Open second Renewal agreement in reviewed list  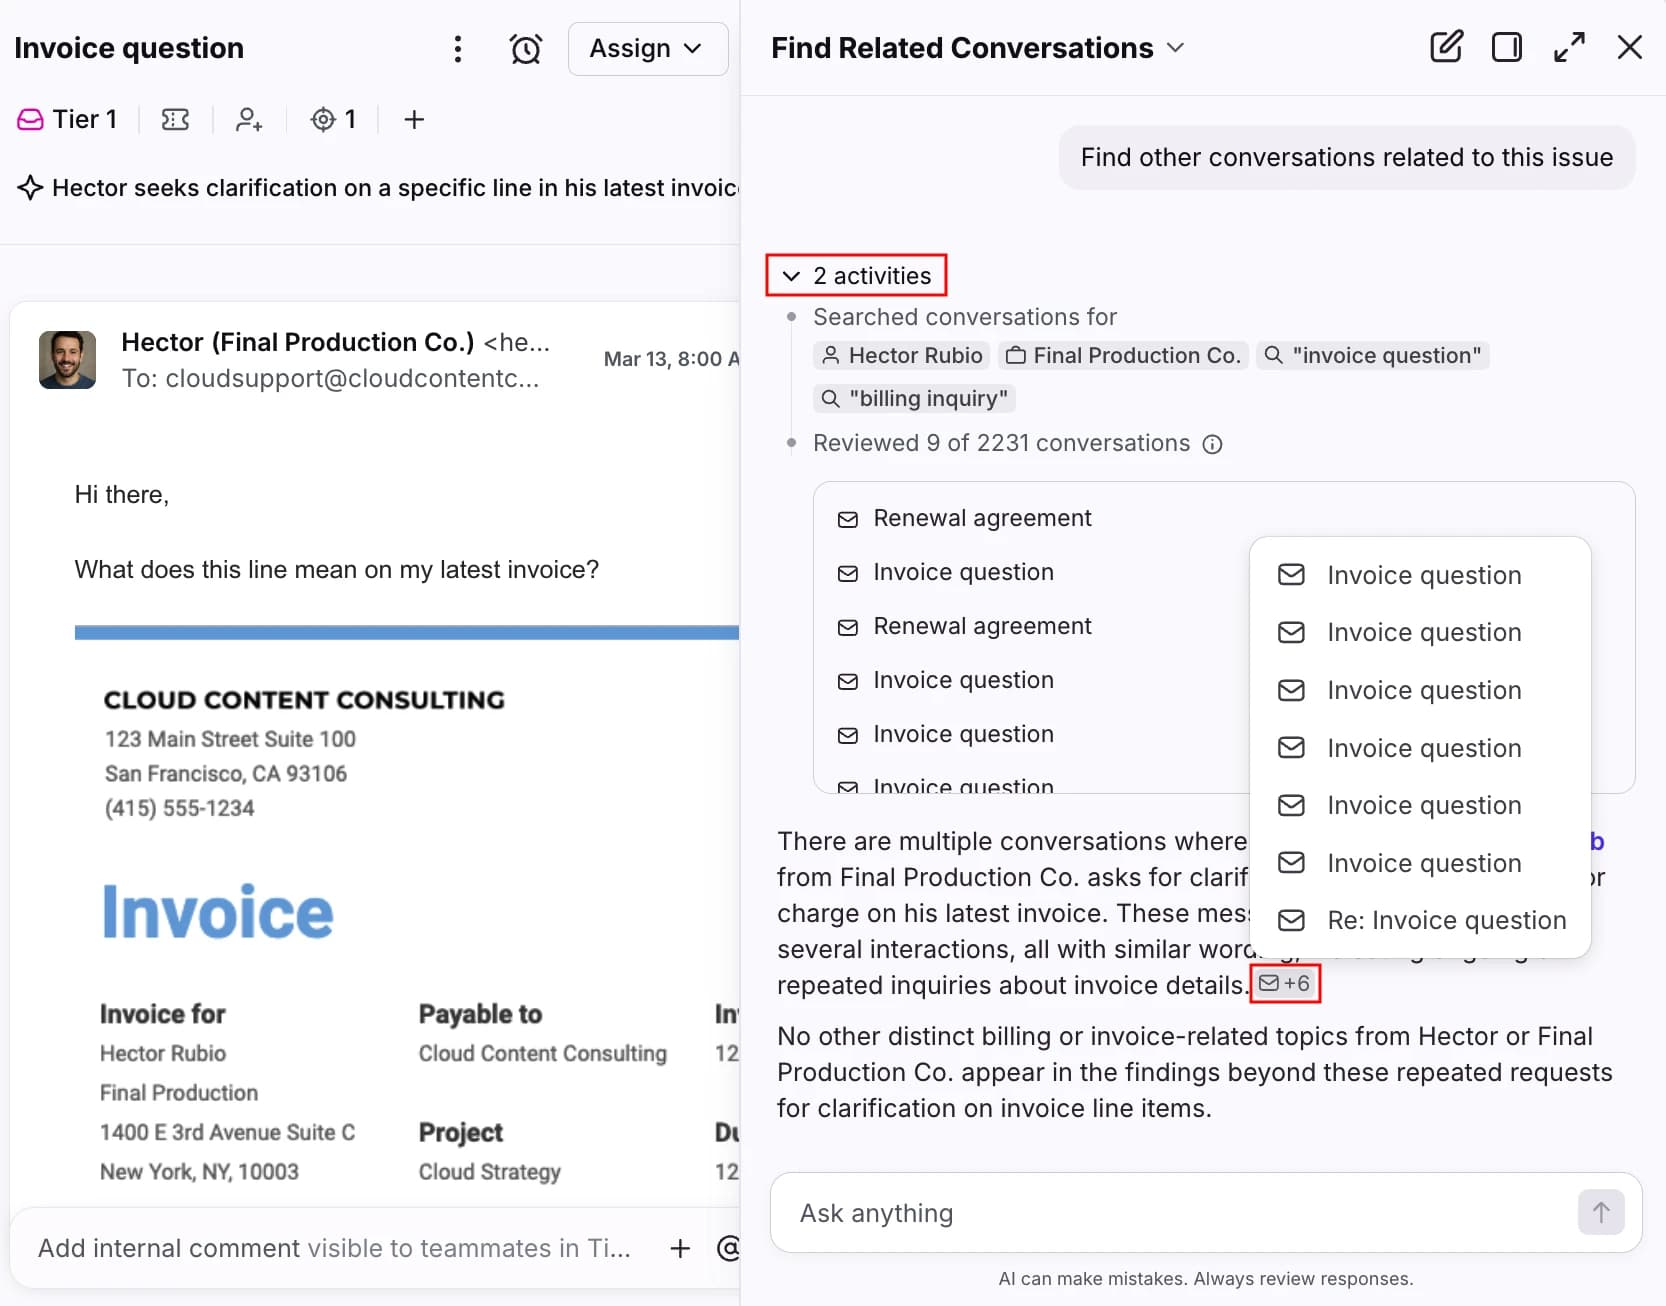point(964,626)
